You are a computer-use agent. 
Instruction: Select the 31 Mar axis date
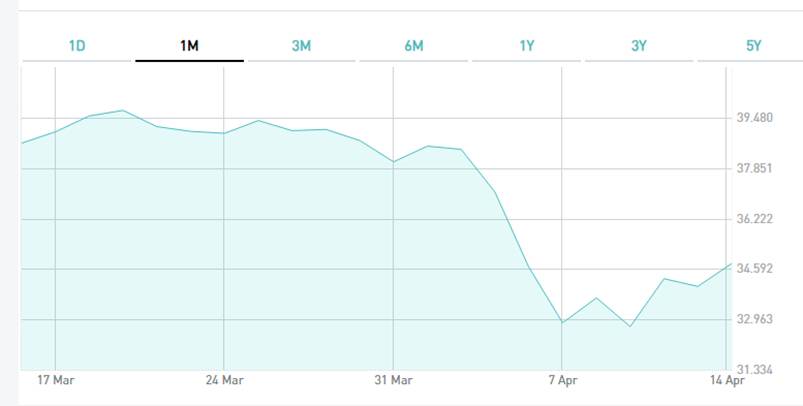click(x=393, y=381)
